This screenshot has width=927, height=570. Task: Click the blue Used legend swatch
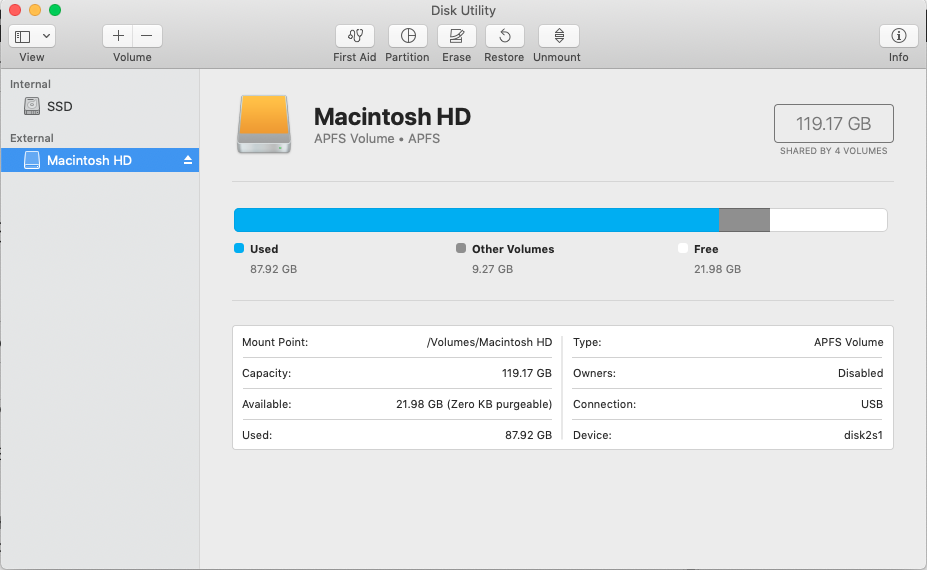239,248
